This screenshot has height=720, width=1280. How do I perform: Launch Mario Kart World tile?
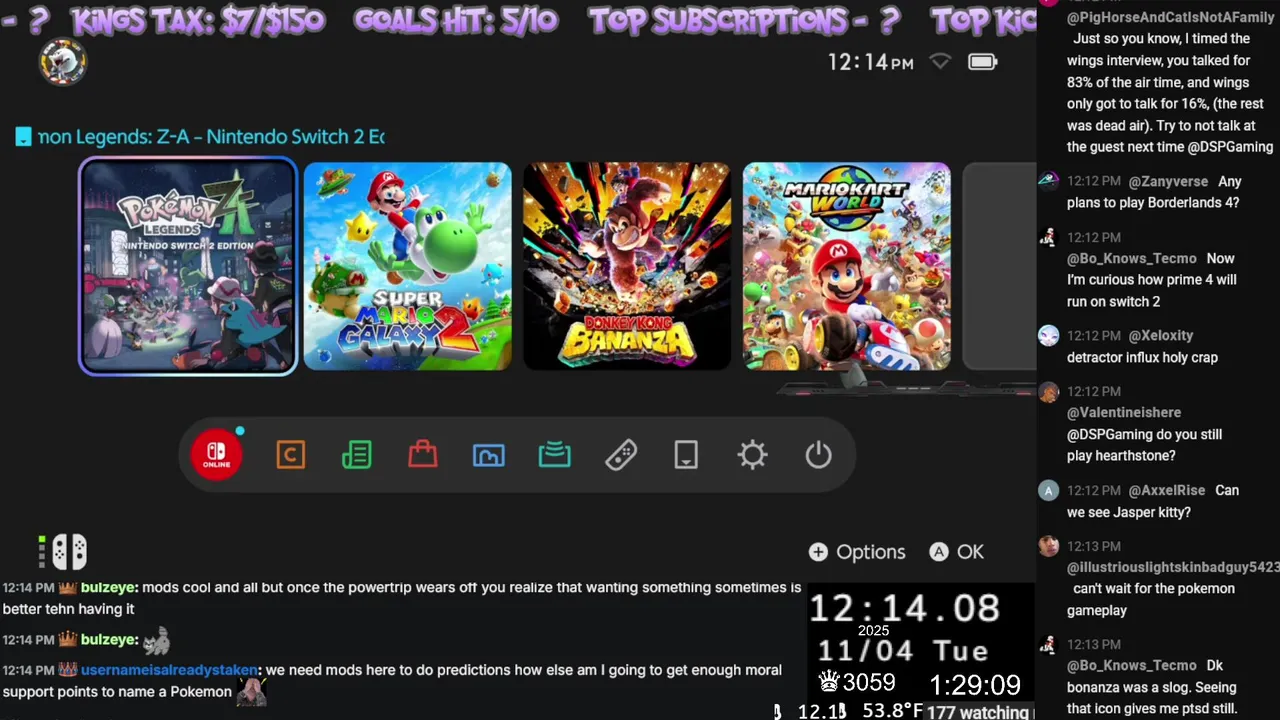coord(847,266)
